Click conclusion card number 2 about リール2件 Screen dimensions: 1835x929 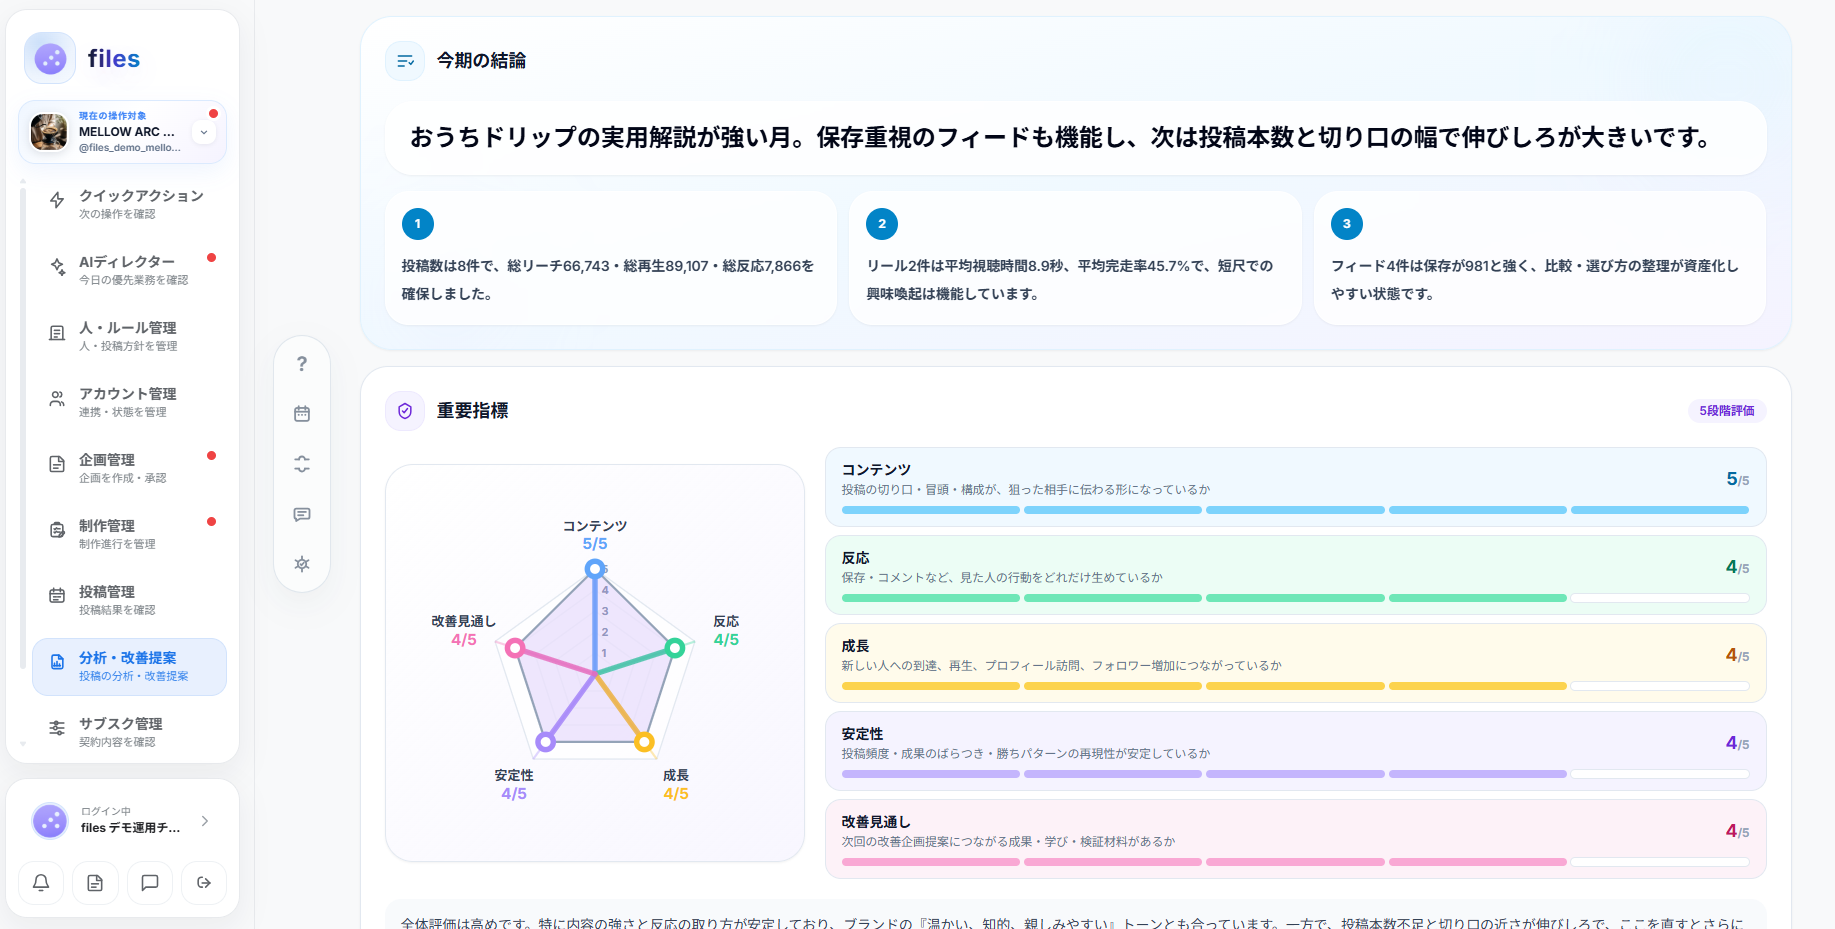(1075, 258)
